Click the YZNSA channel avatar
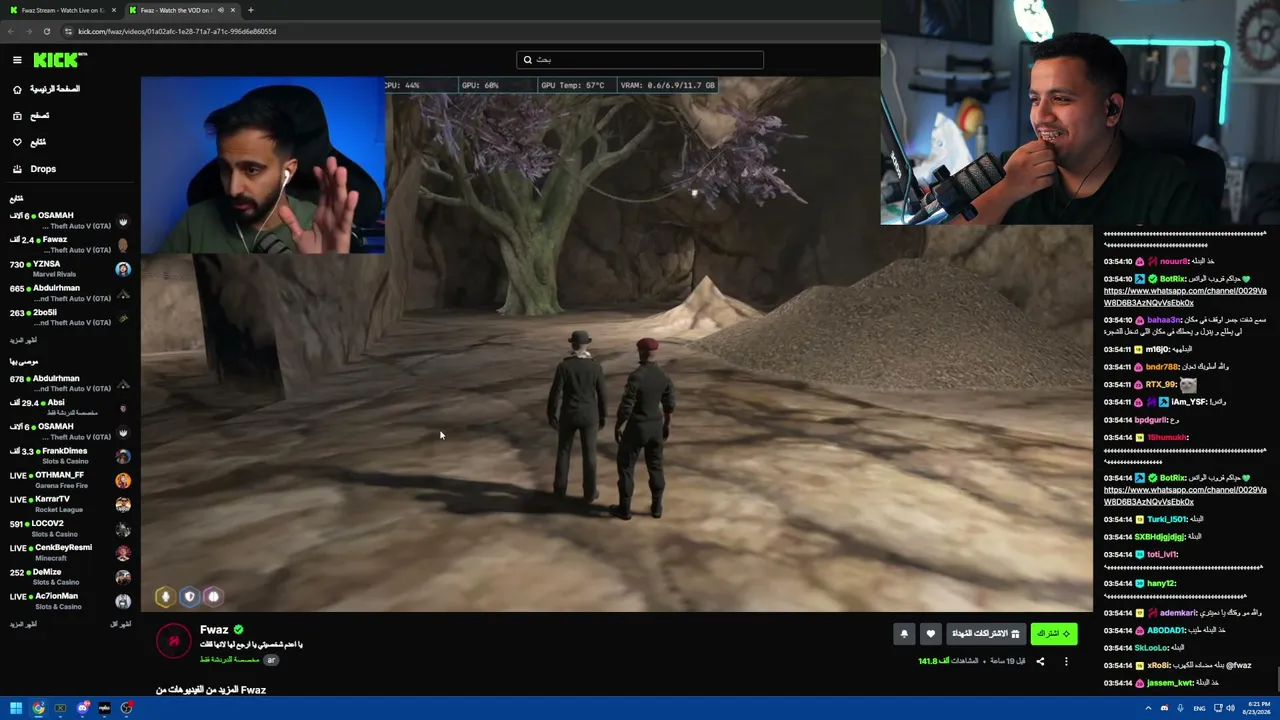Viewport: 1280px width, 720px height. [x=123, y=269]
